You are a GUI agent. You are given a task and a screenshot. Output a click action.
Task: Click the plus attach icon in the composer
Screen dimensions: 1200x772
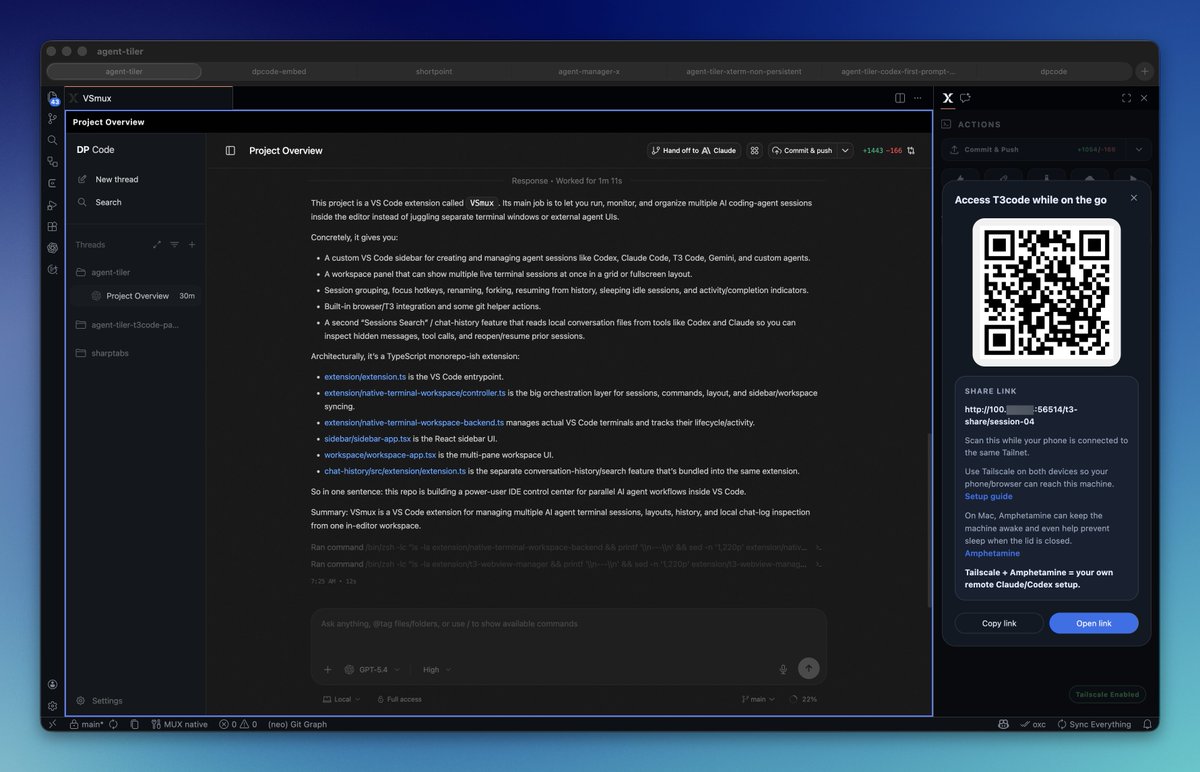(x=327, y=669)
